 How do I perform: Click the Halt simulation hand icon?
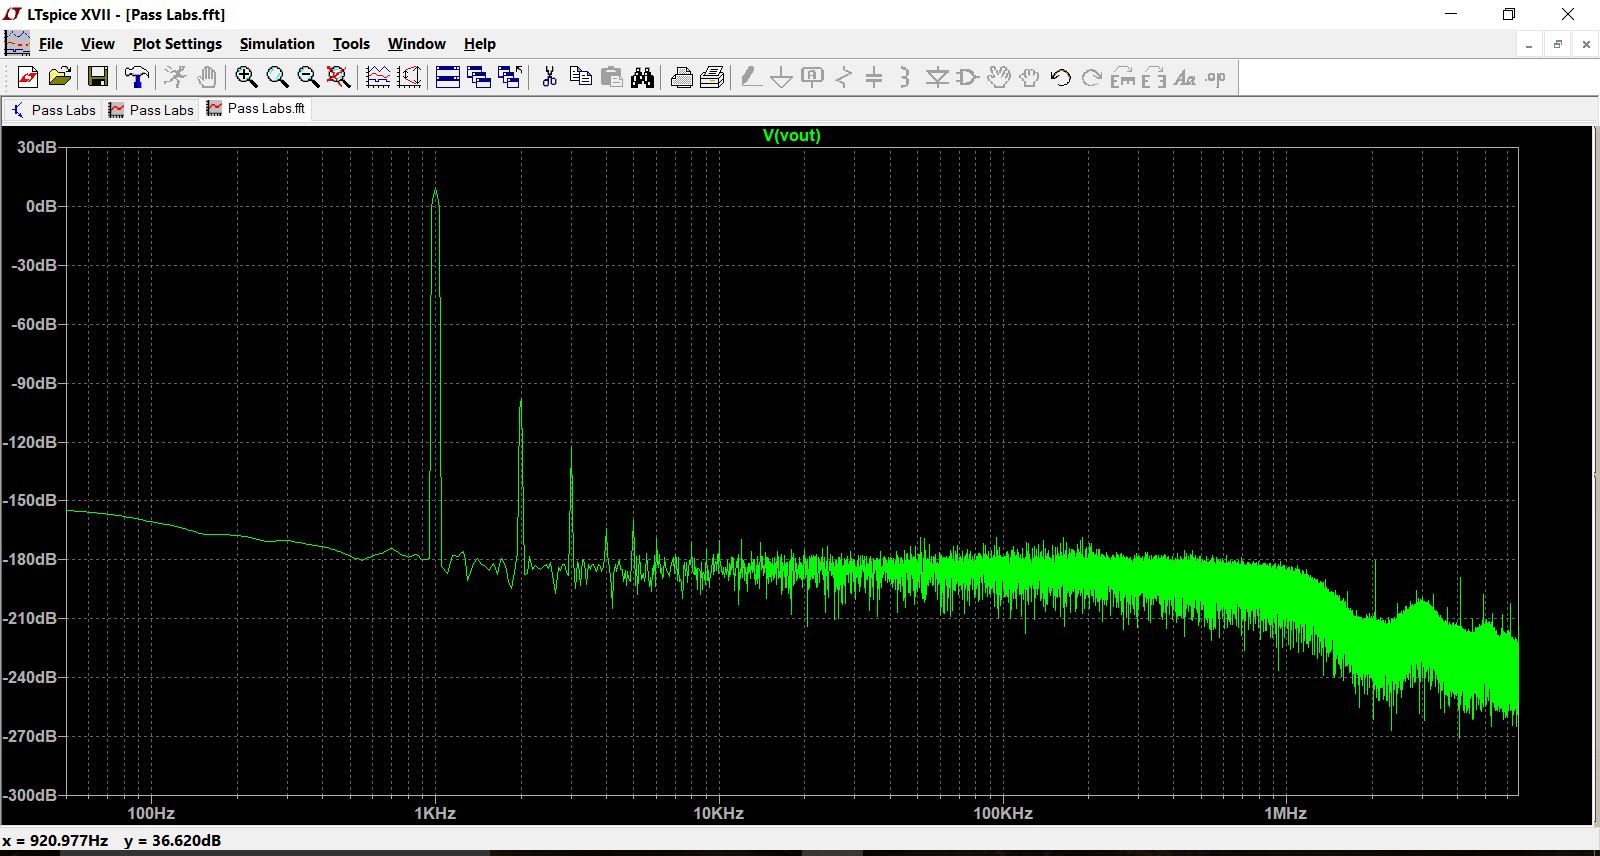pyautogui.click(x=206, y=77)
